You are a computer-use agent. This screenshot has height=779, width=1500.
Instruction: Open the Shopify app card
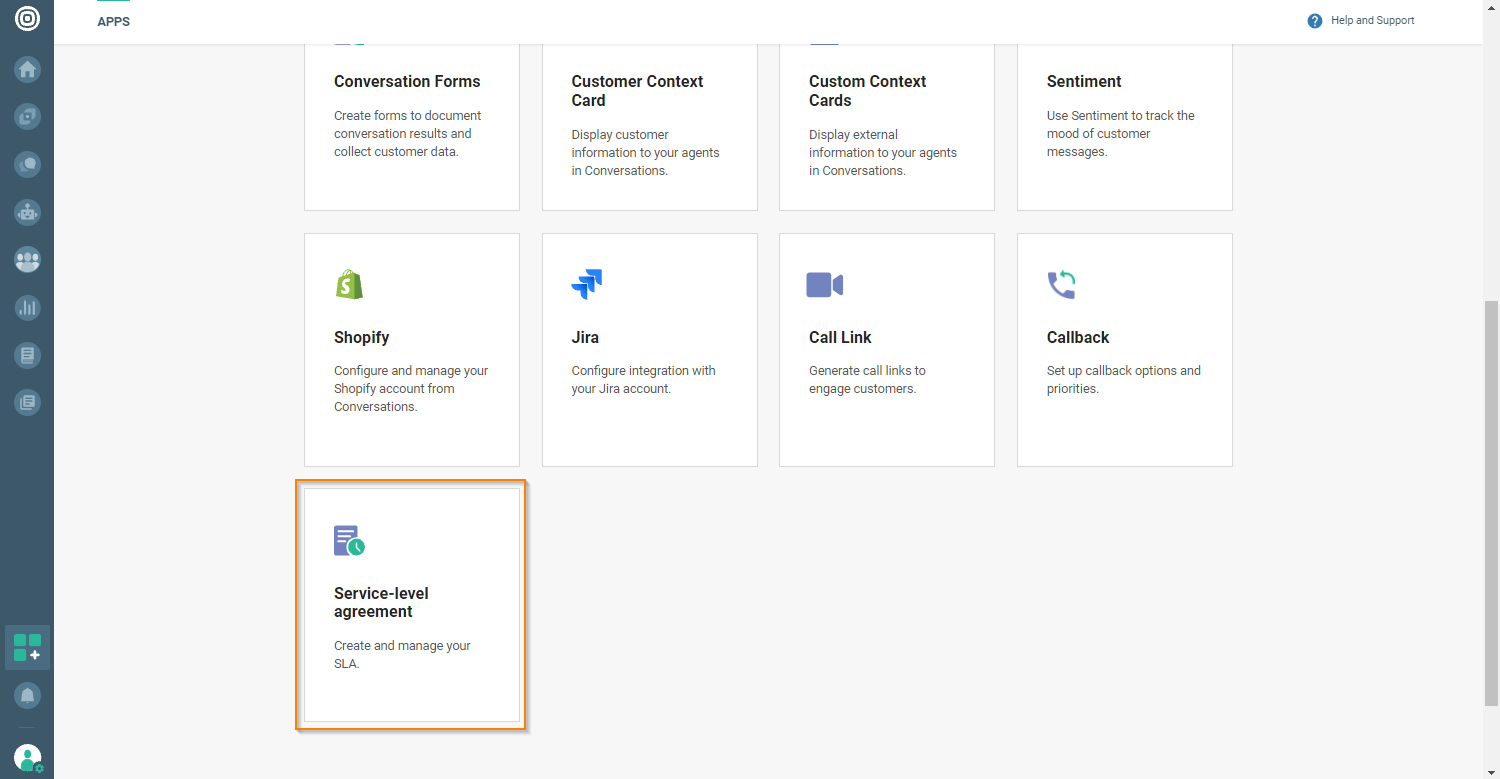pos(411,350)
